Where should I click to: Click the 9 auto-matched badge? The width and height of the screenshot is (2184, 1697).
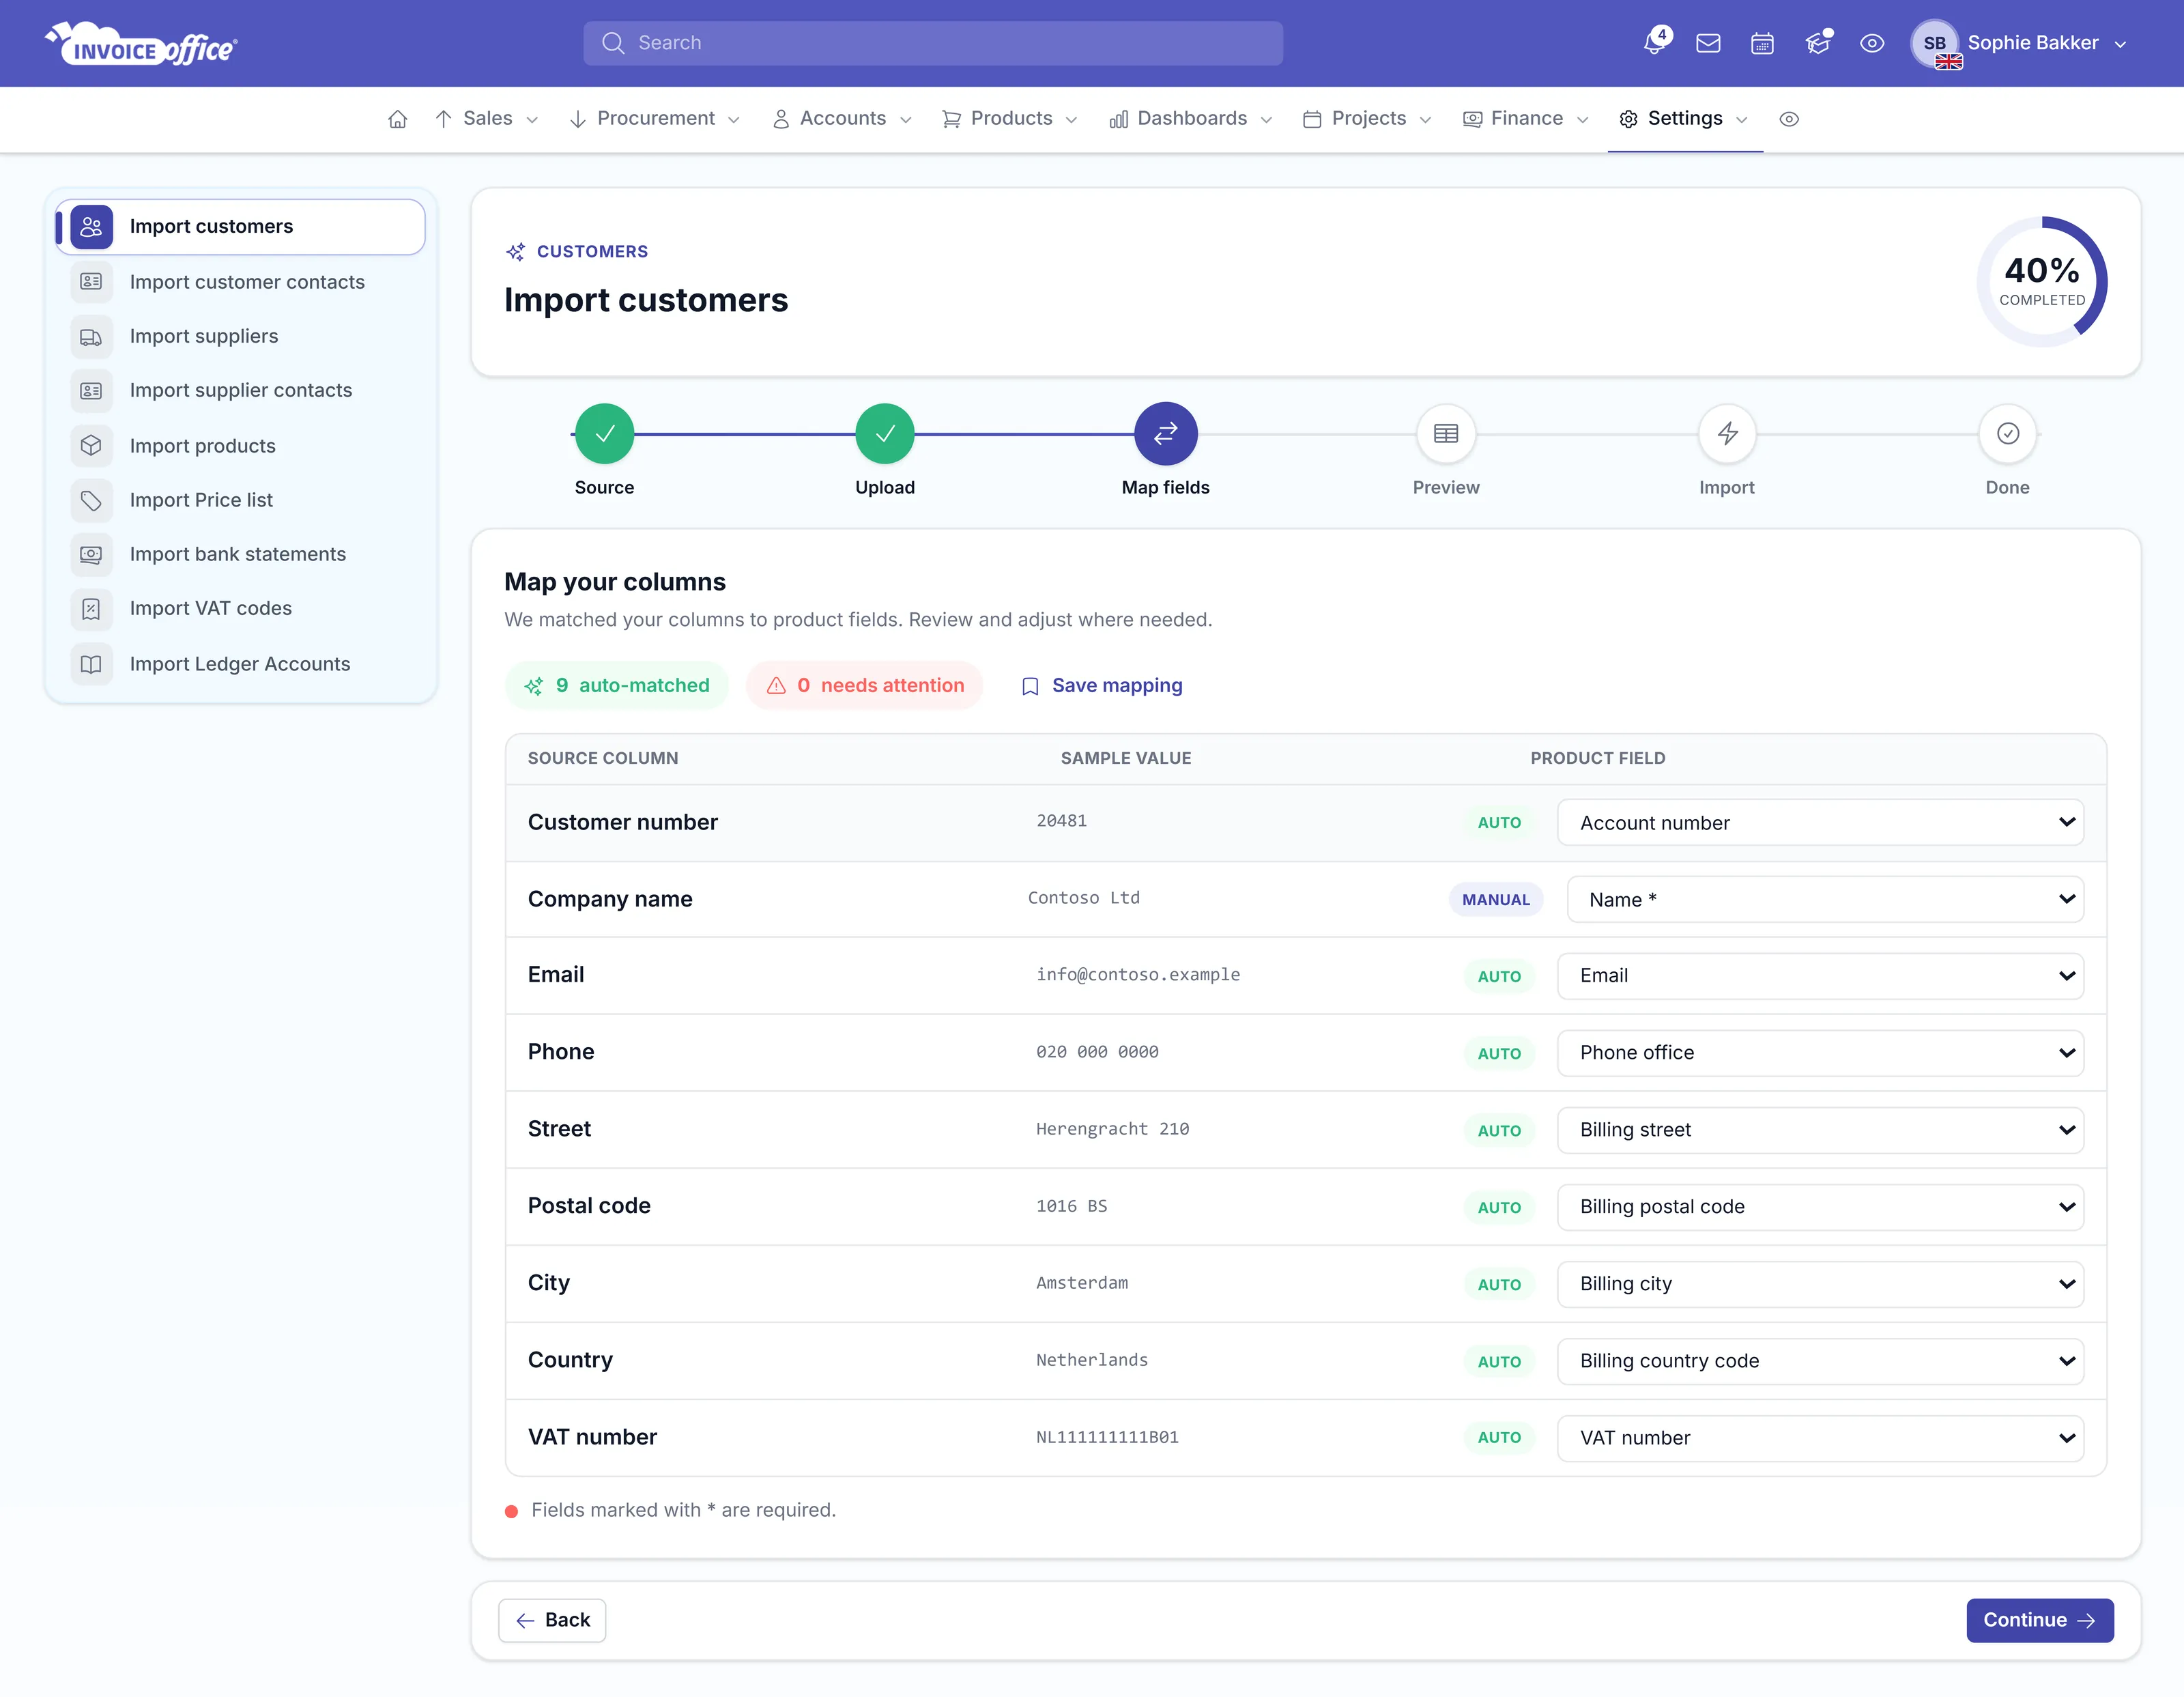(x=617, y=686)
